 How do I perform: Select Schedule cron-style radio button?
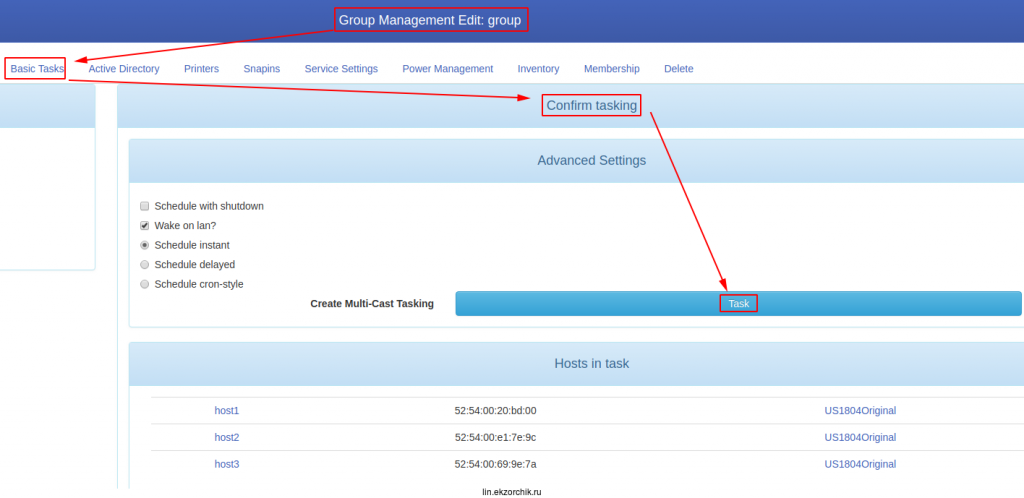pyautogui.click(x=145, y=284)
